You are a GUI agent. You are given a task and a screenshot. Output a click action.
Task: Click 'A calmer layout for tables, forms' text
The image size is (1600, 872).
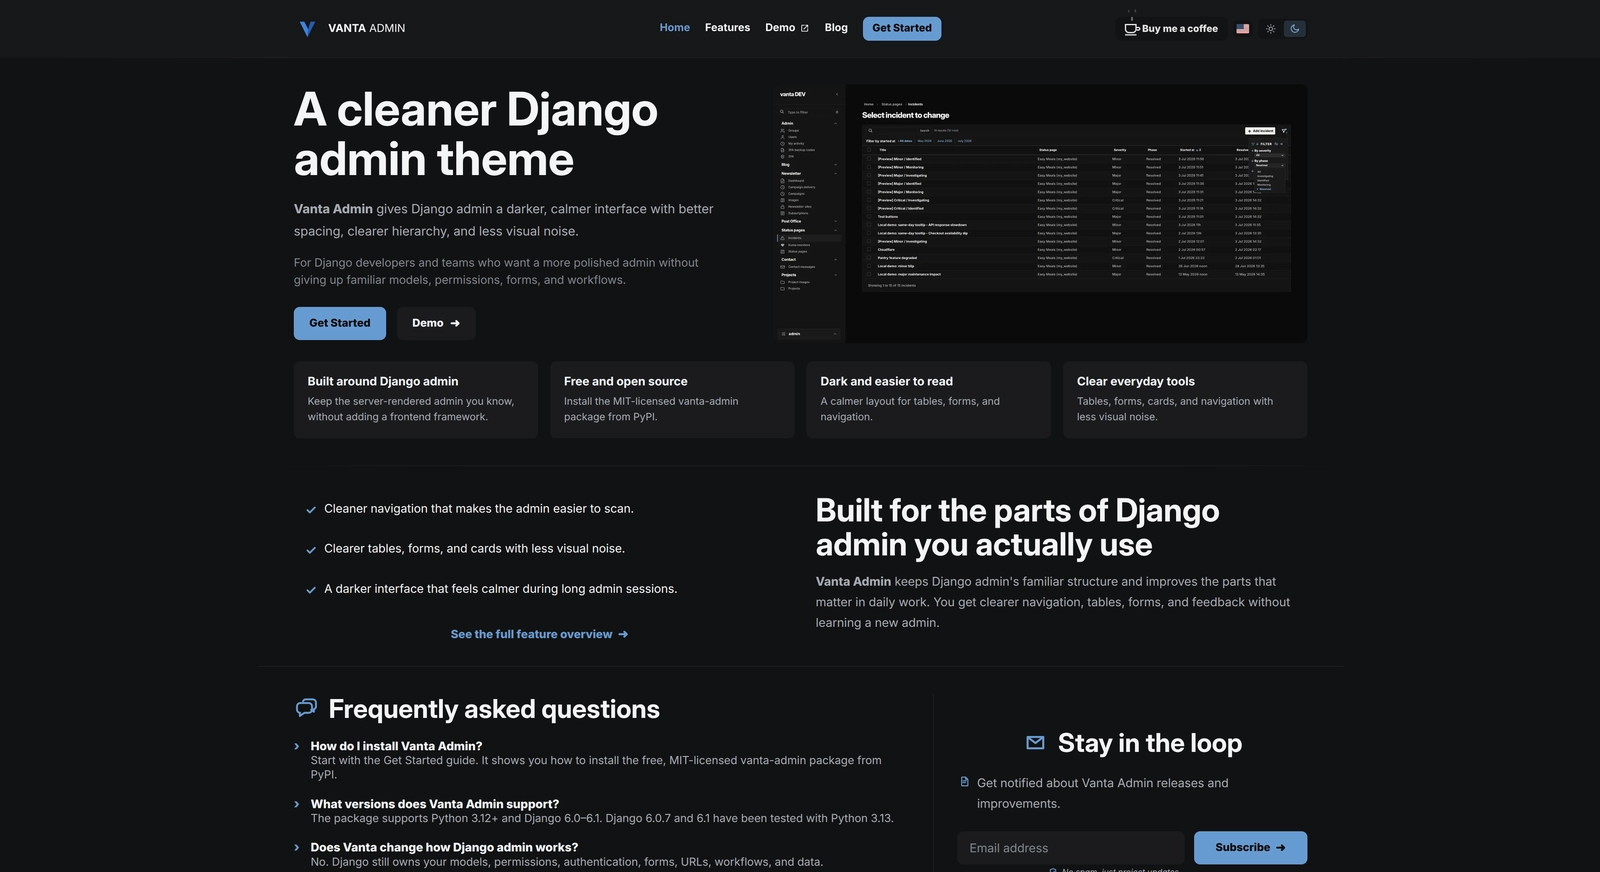pos(910,409)
